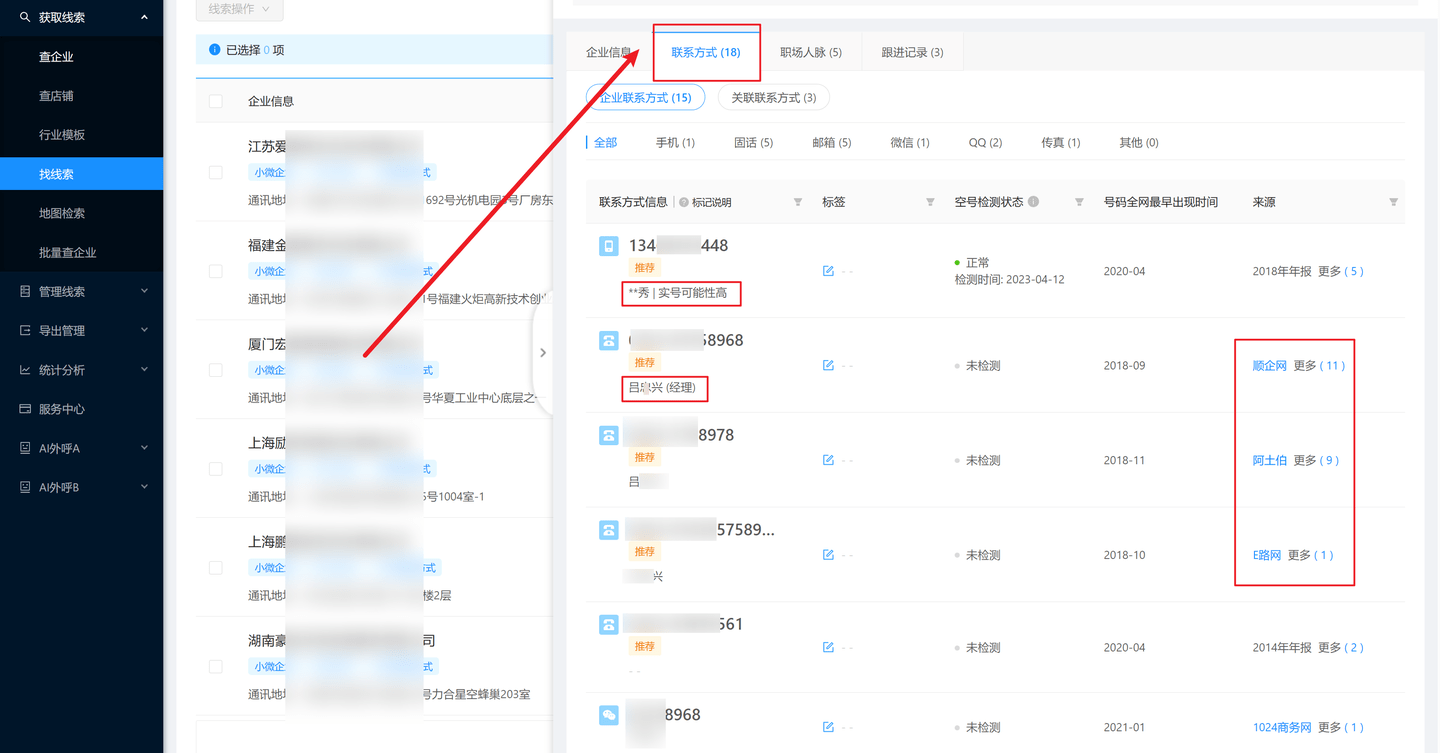Click the filter icon beside 来源 column header
Viewport: 1440px width, 753px height.
click(1393, 202)
